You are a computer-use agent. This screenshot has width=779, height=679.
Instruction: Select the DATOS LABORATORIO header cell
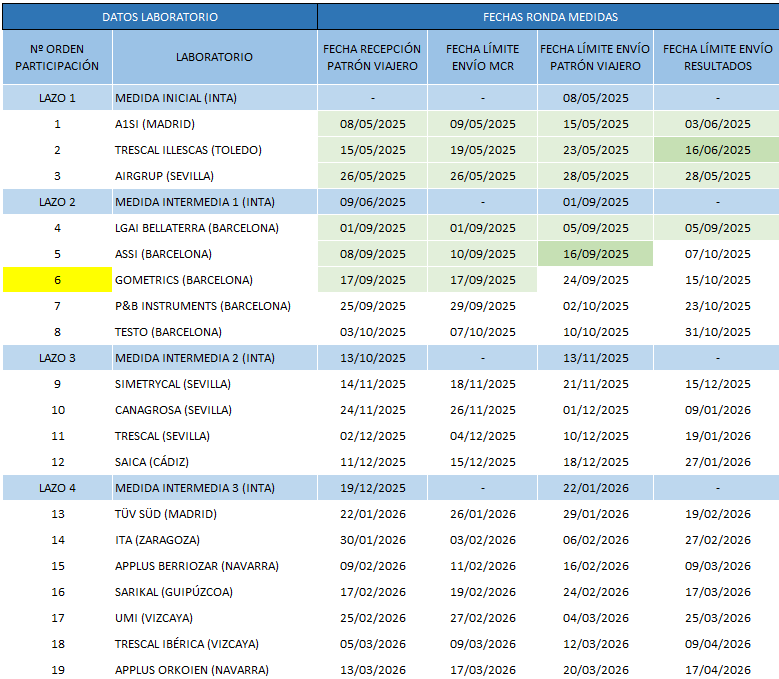(x=160, y=17)
